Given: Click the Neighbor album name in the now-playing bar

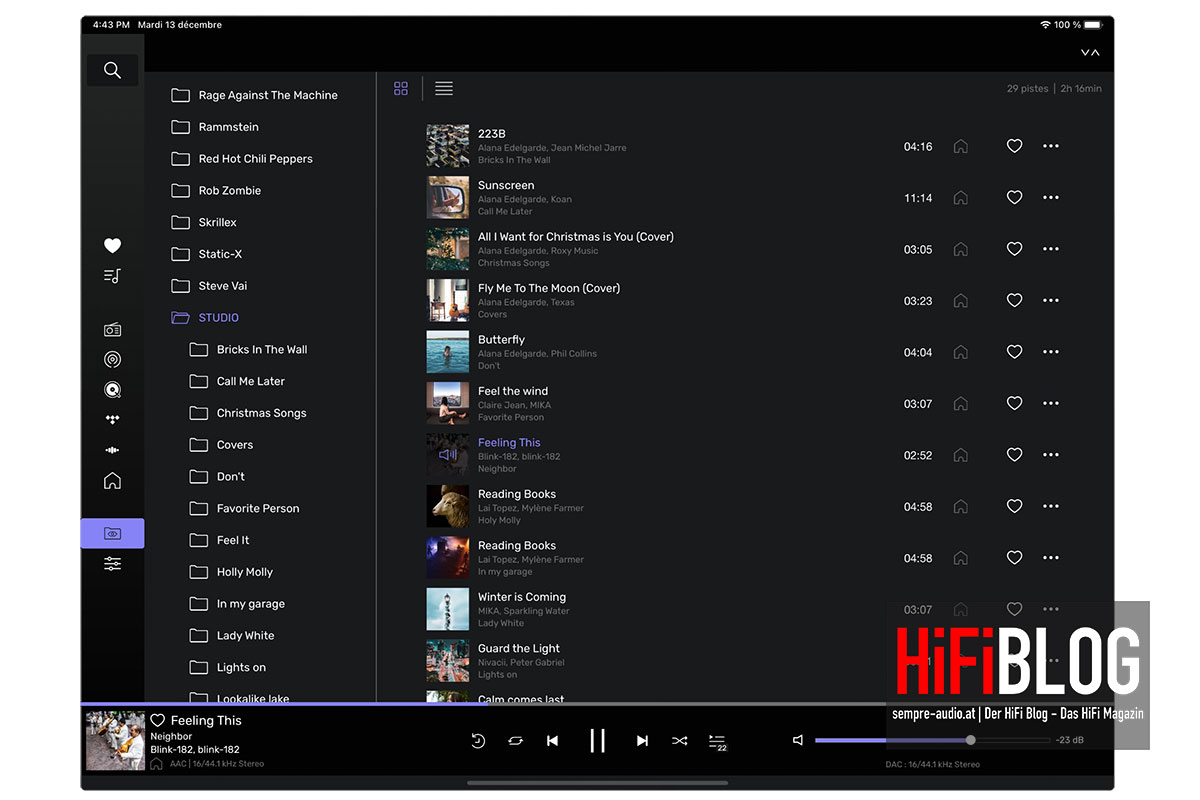Looking at the screenshot, I should tap(172, 736).
